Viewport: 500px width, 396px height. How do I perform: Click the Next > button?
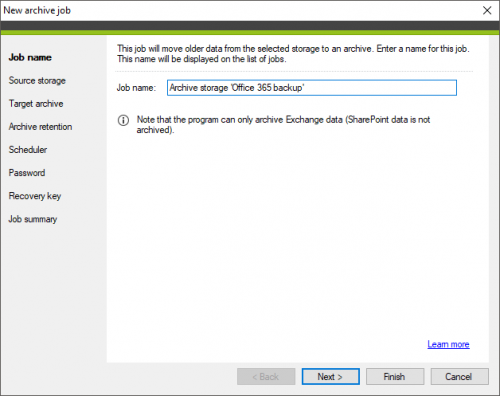pos(330,377)
